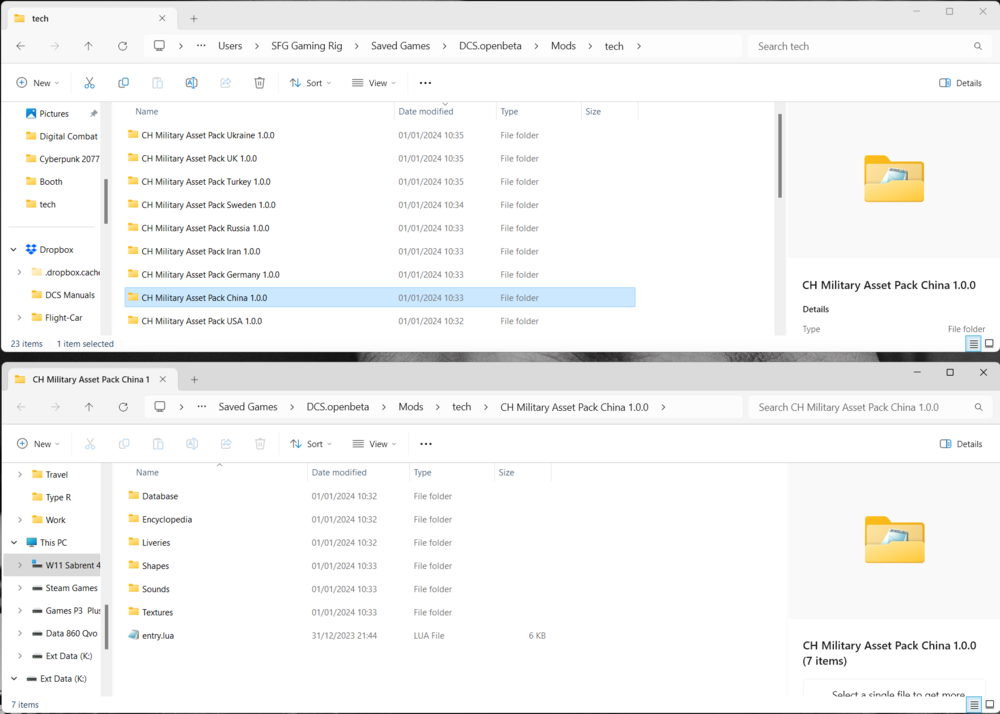Close the tech tab
This screenshot has height=714, width=1000.
(162, 18)
